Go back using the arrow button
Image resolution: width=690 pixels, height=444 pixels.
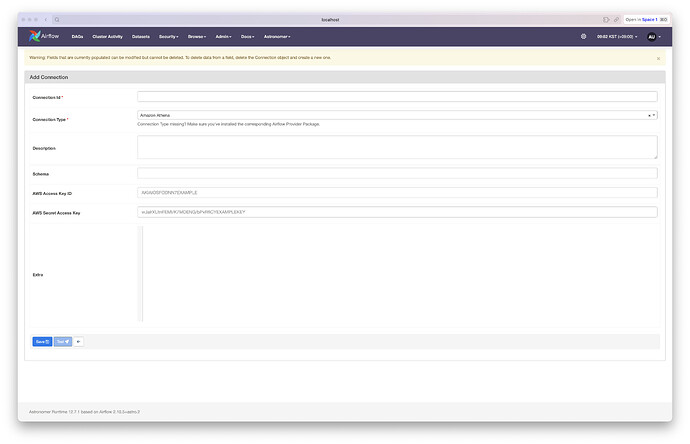point(78,341)
